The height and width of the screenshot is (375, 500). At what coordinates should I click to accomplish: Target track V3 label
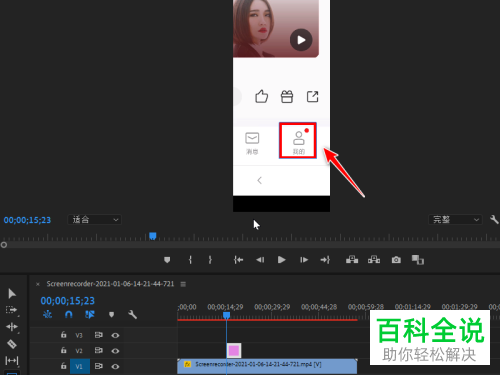point(79,335)
